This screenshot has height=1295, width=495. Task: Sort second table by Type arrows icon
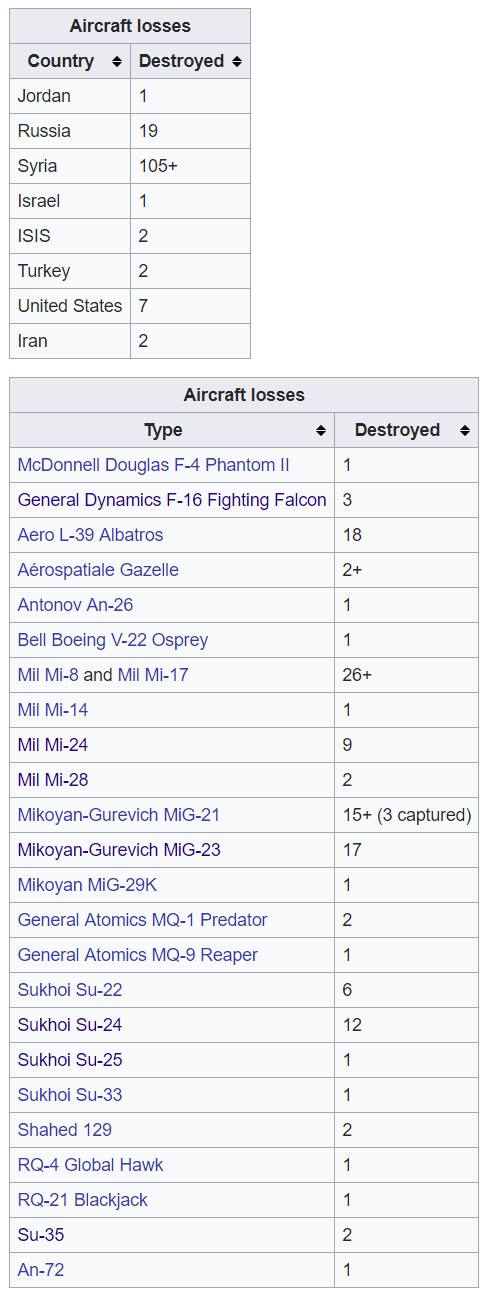pos(321,431)
